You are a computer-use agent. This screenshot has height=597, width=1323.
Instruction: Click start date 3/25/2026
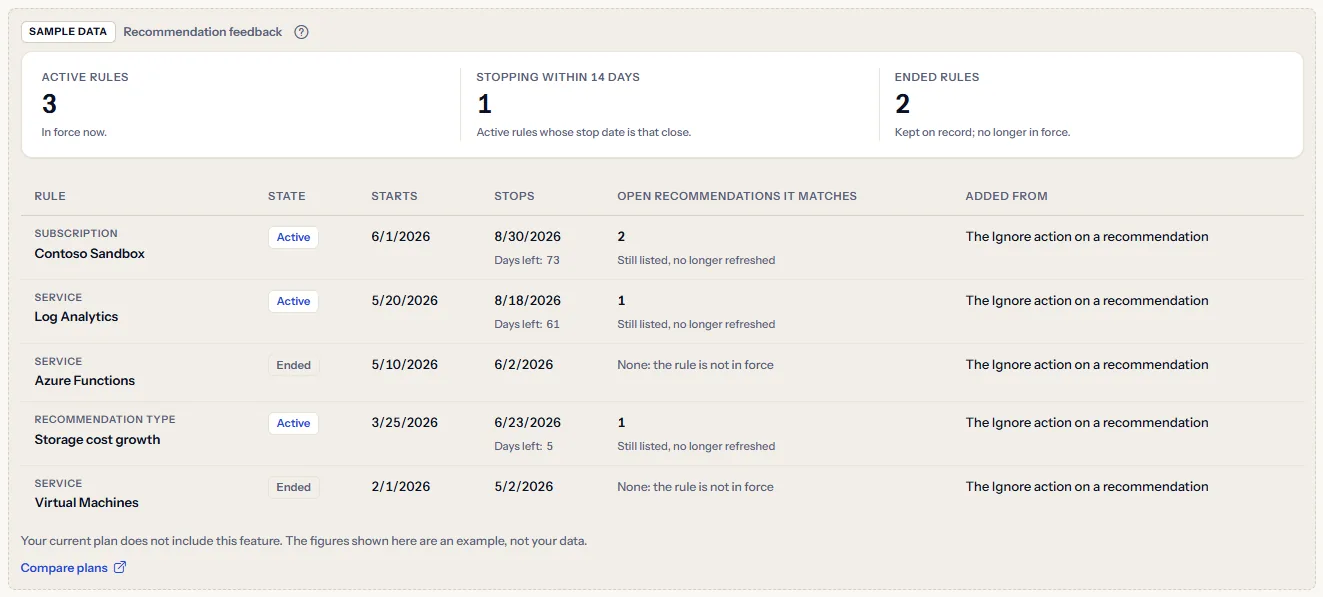click(x=405, y=423)
